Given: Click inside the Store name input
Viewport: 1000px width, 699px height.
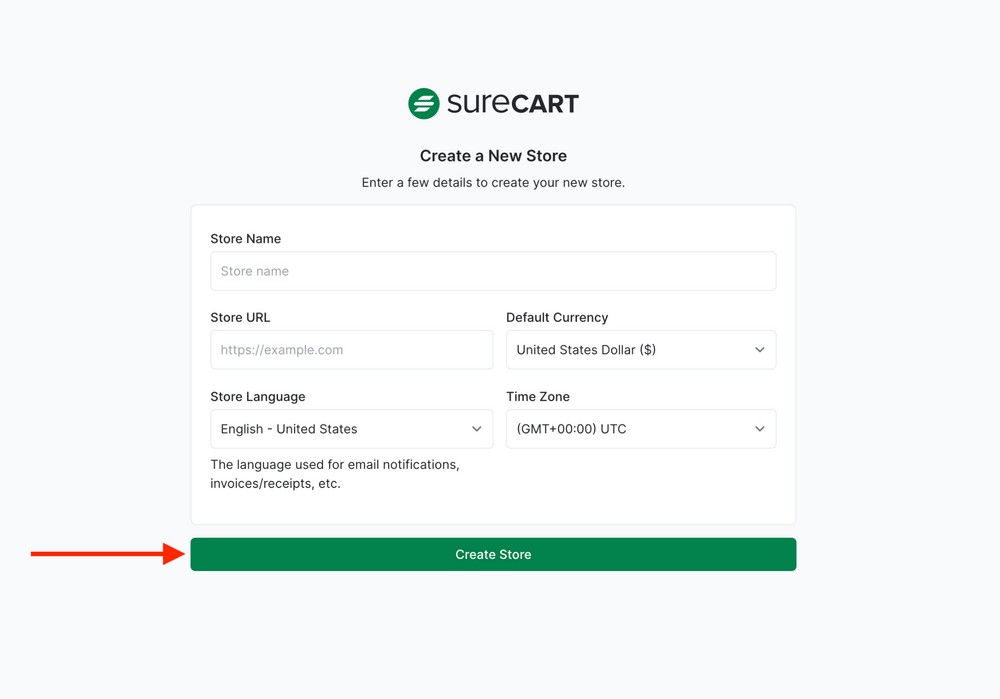Looking at the screenshot, I should click(x=493, y=270).
